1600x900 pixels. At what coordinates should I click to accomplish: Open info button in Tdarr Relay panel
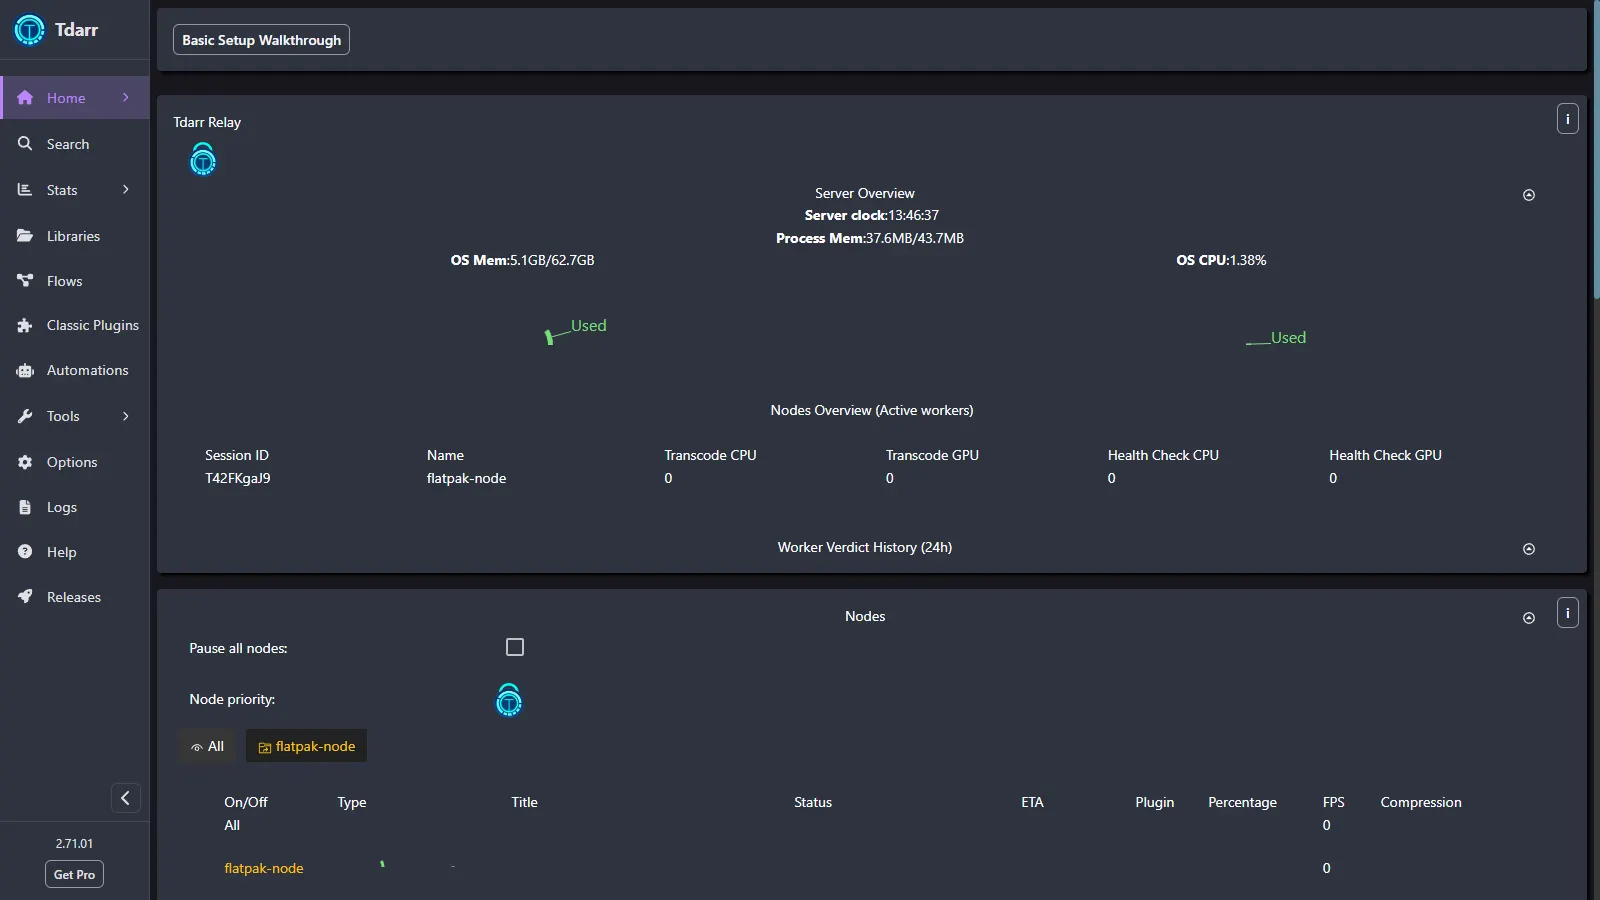pos(1567,119)
